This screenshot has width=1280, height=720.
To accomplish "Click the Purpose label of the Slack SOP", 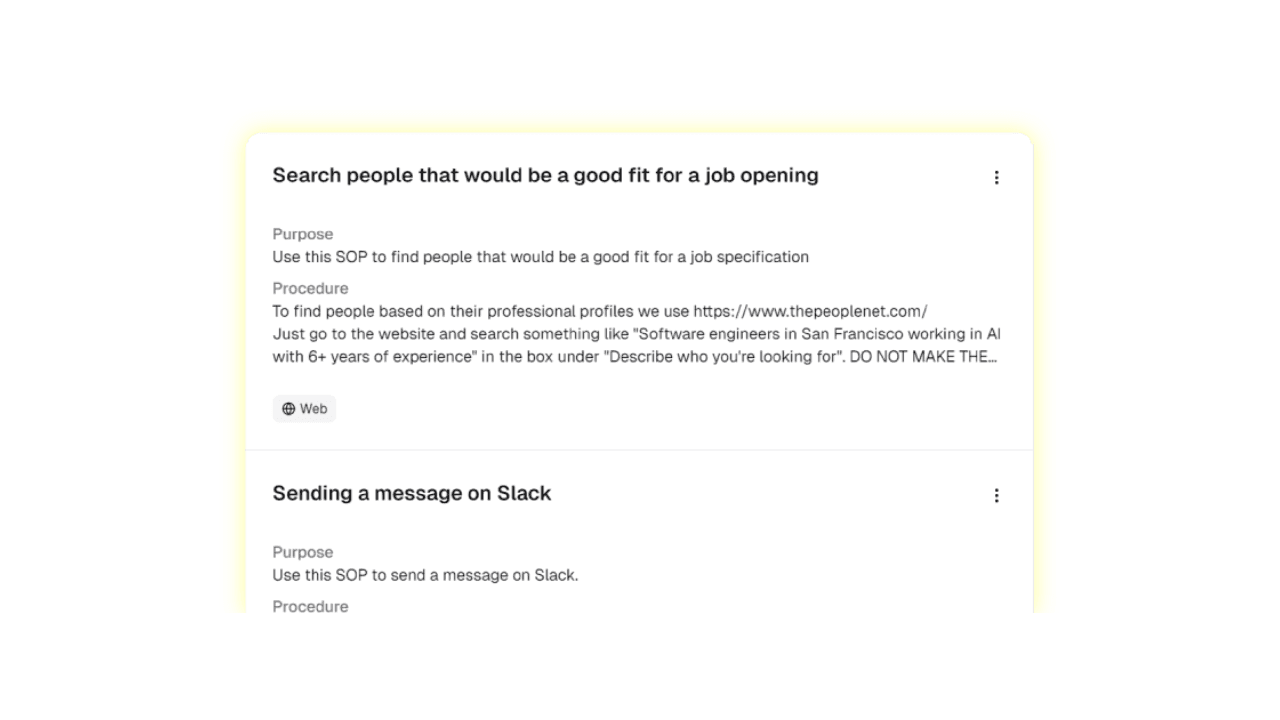I will coord(303,552).
